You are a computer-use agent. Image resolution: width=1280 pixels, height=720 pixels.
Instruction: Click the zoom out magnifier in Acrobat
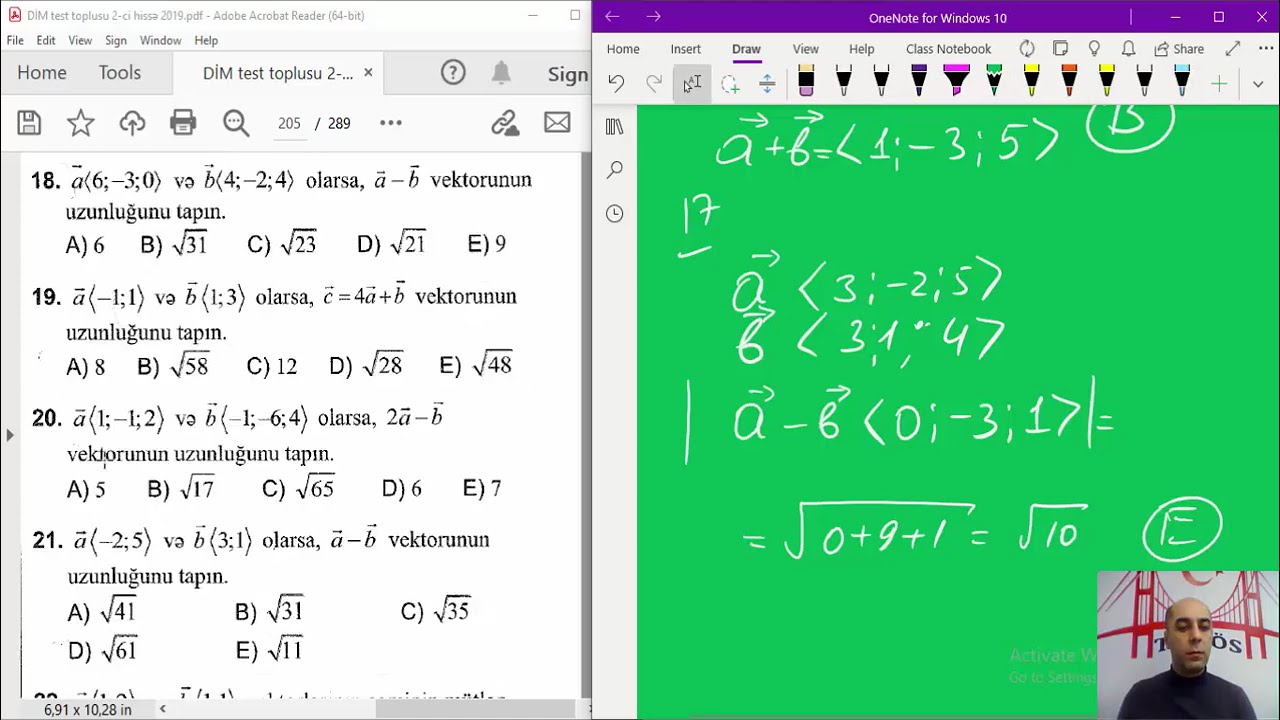(x=236, y=123)
